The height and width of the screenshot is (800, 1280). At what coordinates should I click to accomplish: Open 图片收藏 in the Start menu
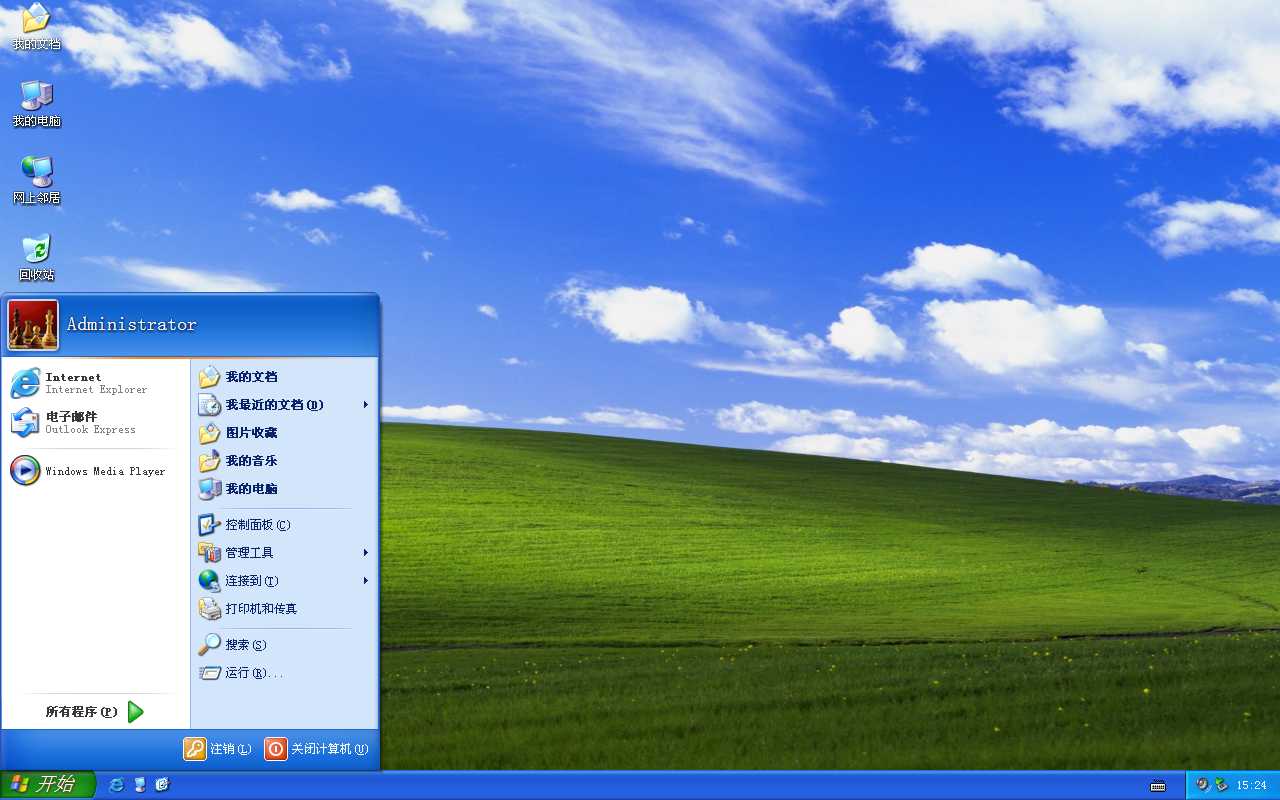pos(284,433)
